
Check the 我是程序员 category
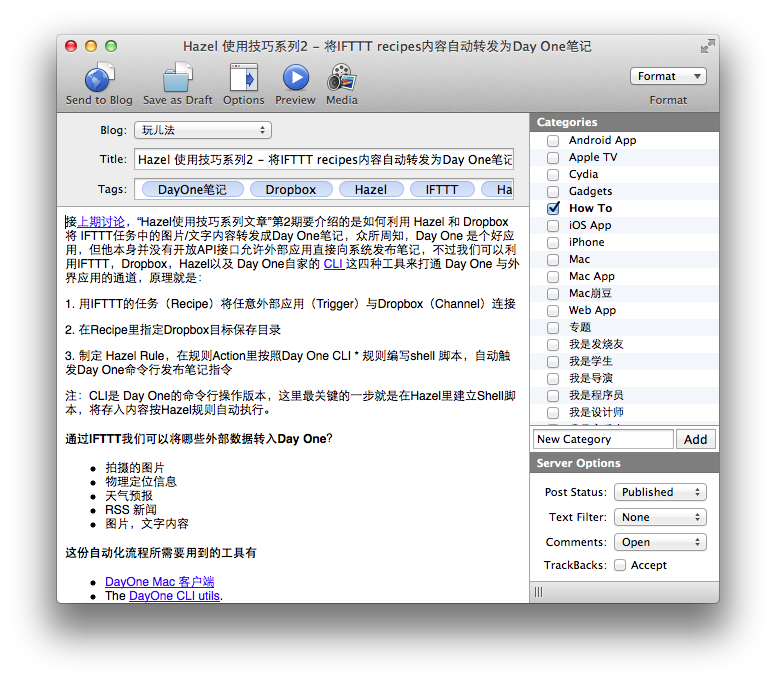click(x=553, y=395)
